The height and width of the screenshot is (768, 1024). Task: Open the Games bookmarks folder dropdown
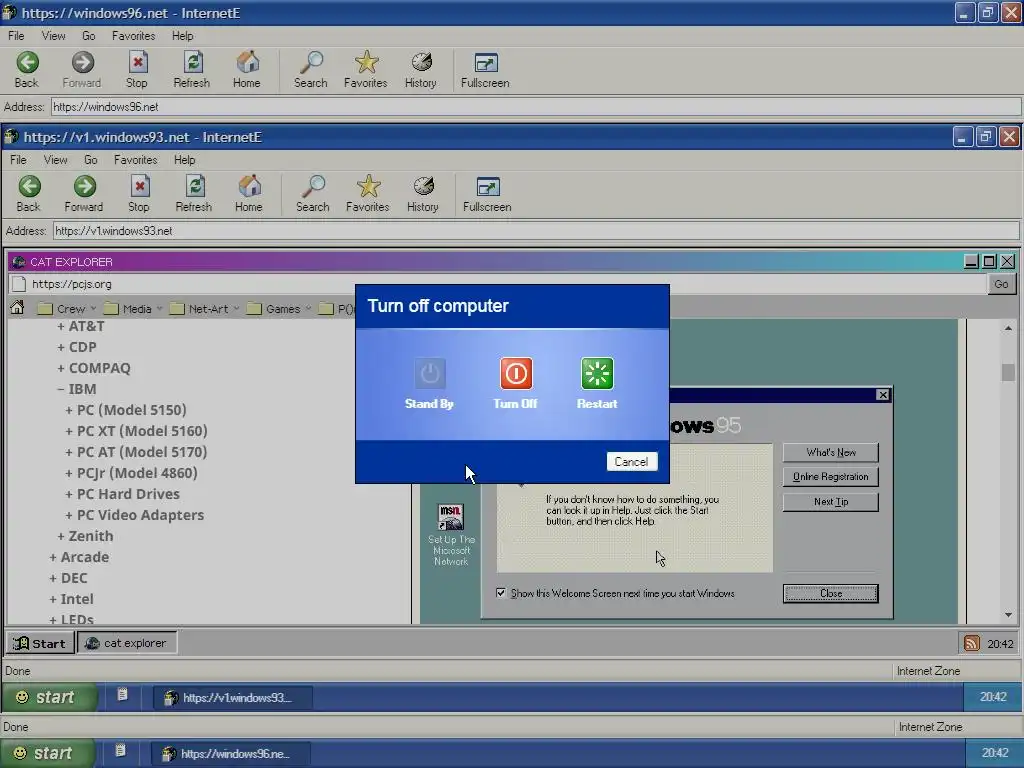click(279, 308)
